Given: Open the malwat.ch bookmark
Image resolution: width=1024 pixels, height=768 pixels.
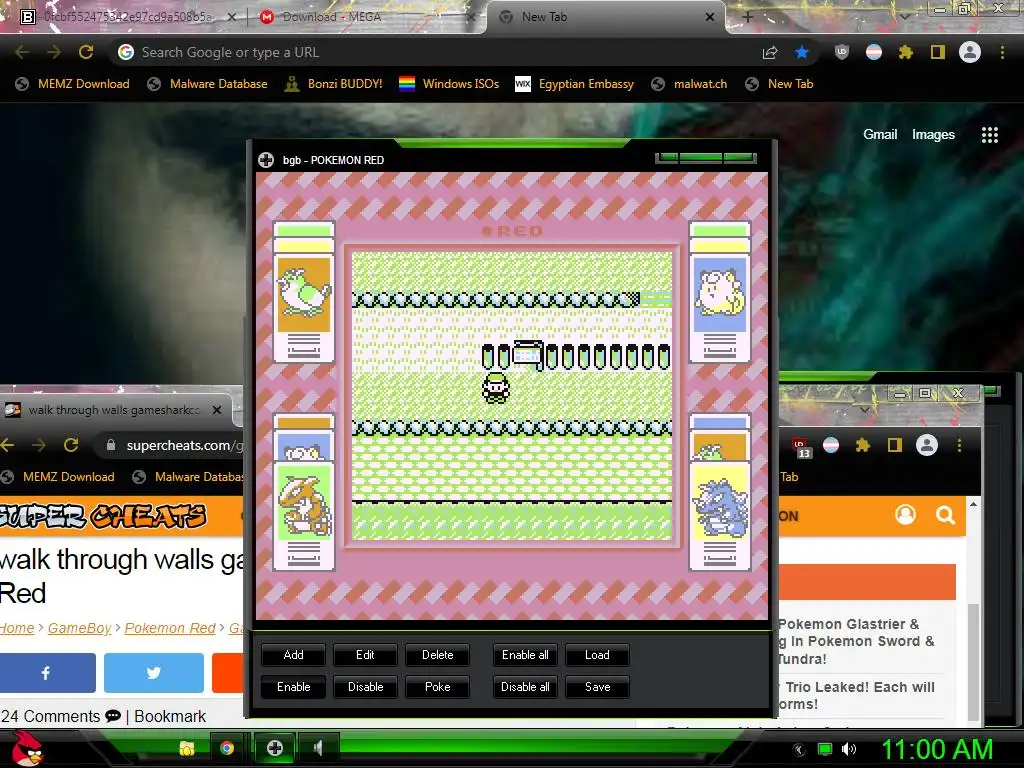Looking at the screenshot, I should point(689,84).
